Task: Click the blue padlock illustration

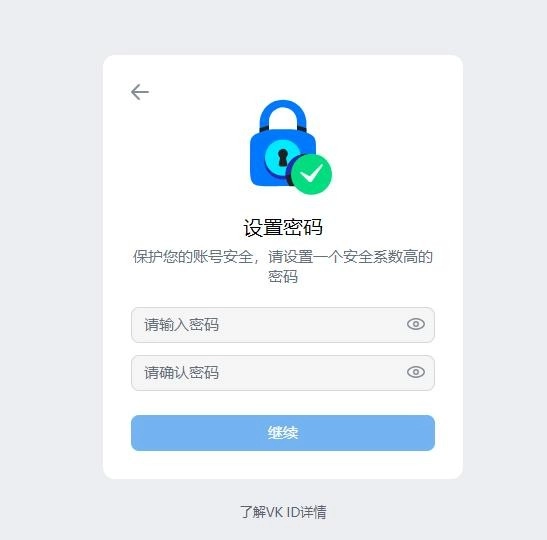Action: 290,147
